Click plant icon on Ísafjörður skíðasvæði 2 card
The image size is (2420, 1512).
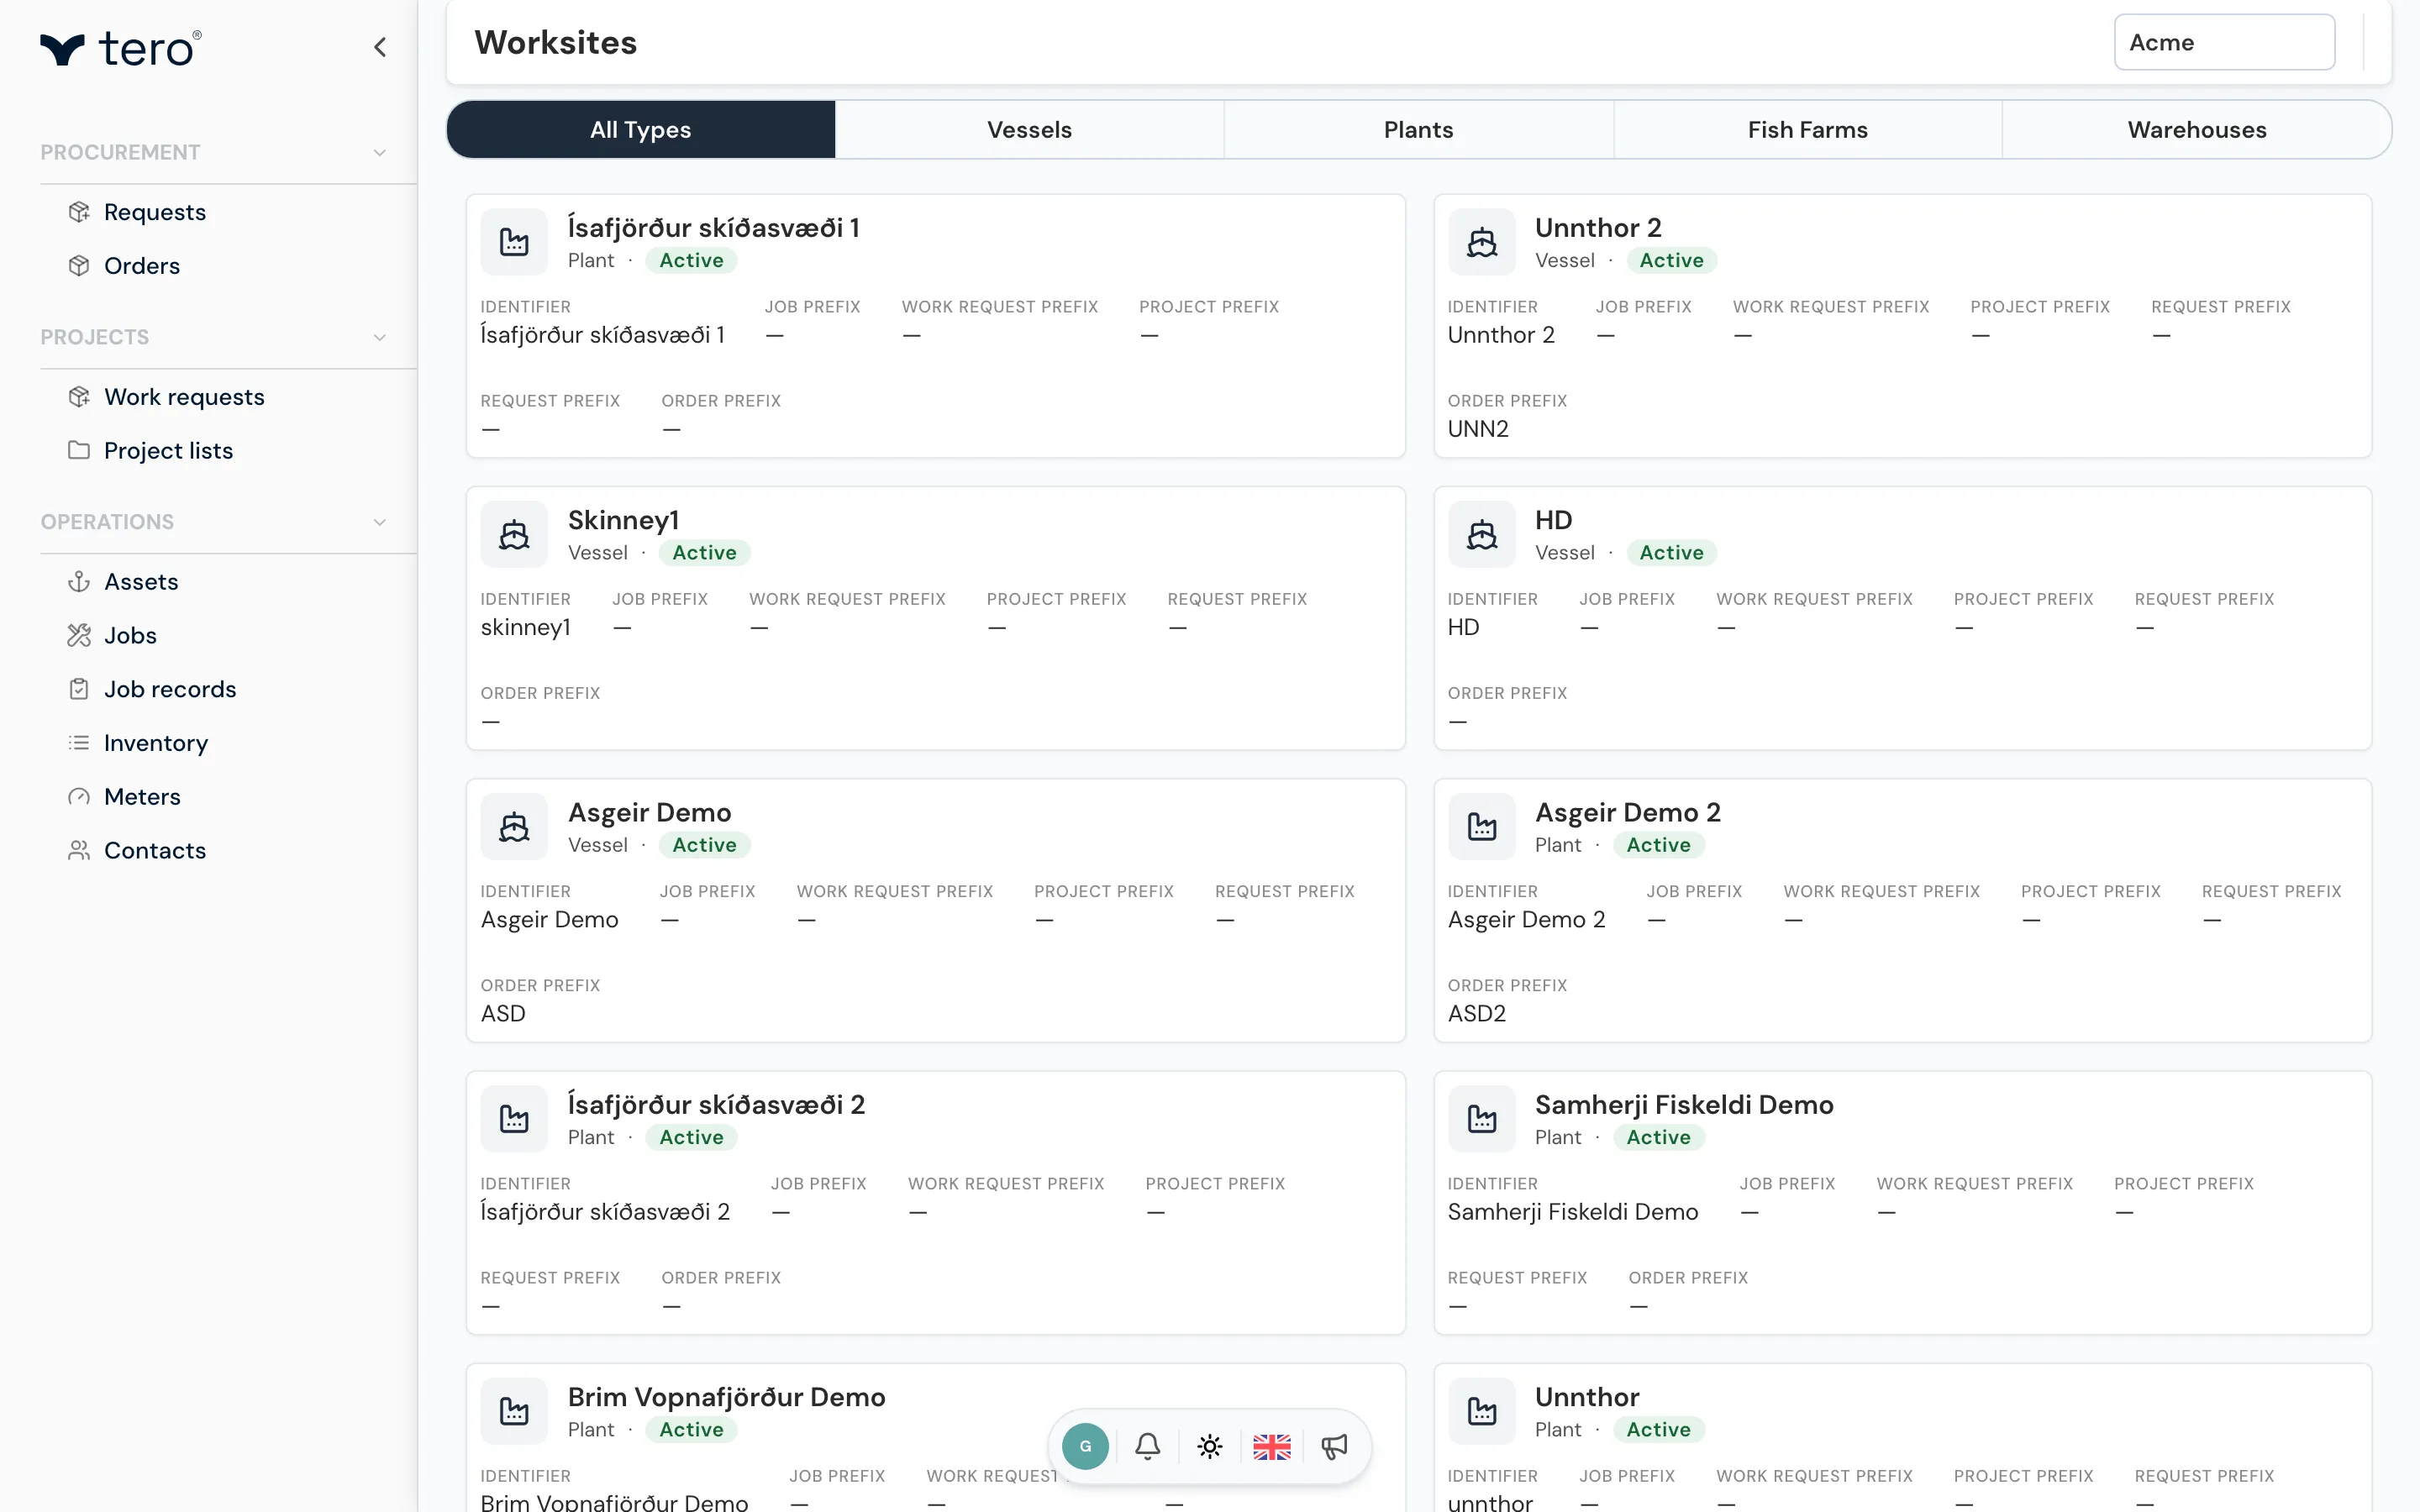click(514, 1119)
